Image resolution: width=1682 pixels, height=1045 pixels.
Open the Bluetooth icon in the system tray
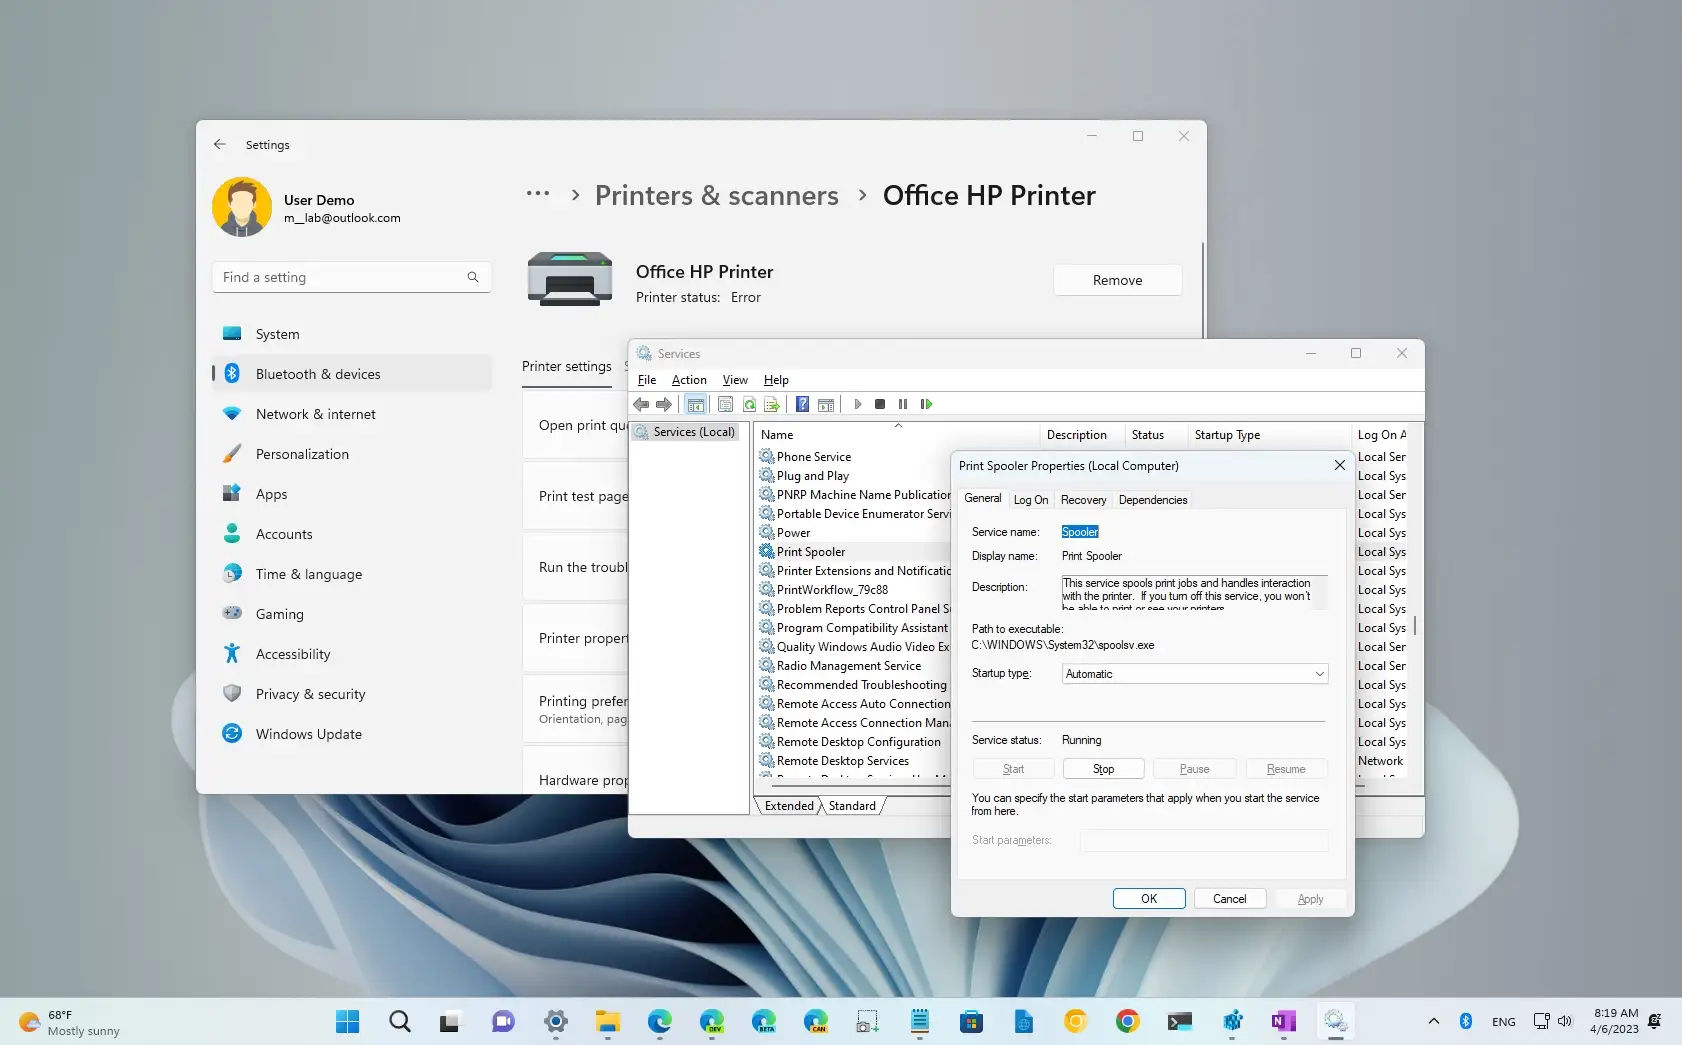coord(1466,1021)
